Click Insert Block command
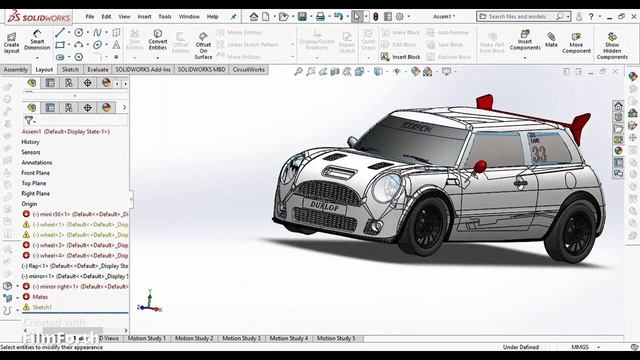Screen dimensions: 640x360 click(400, 57)
